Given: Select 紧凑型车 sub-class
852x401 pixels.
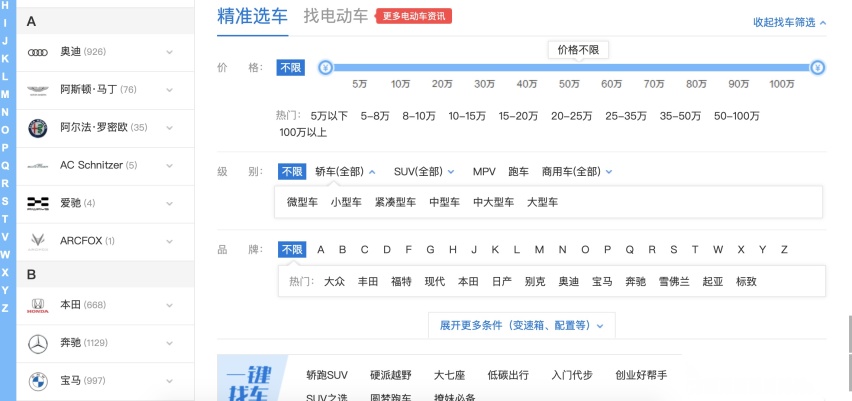Looking at the screenshot, I should point(395,203).
